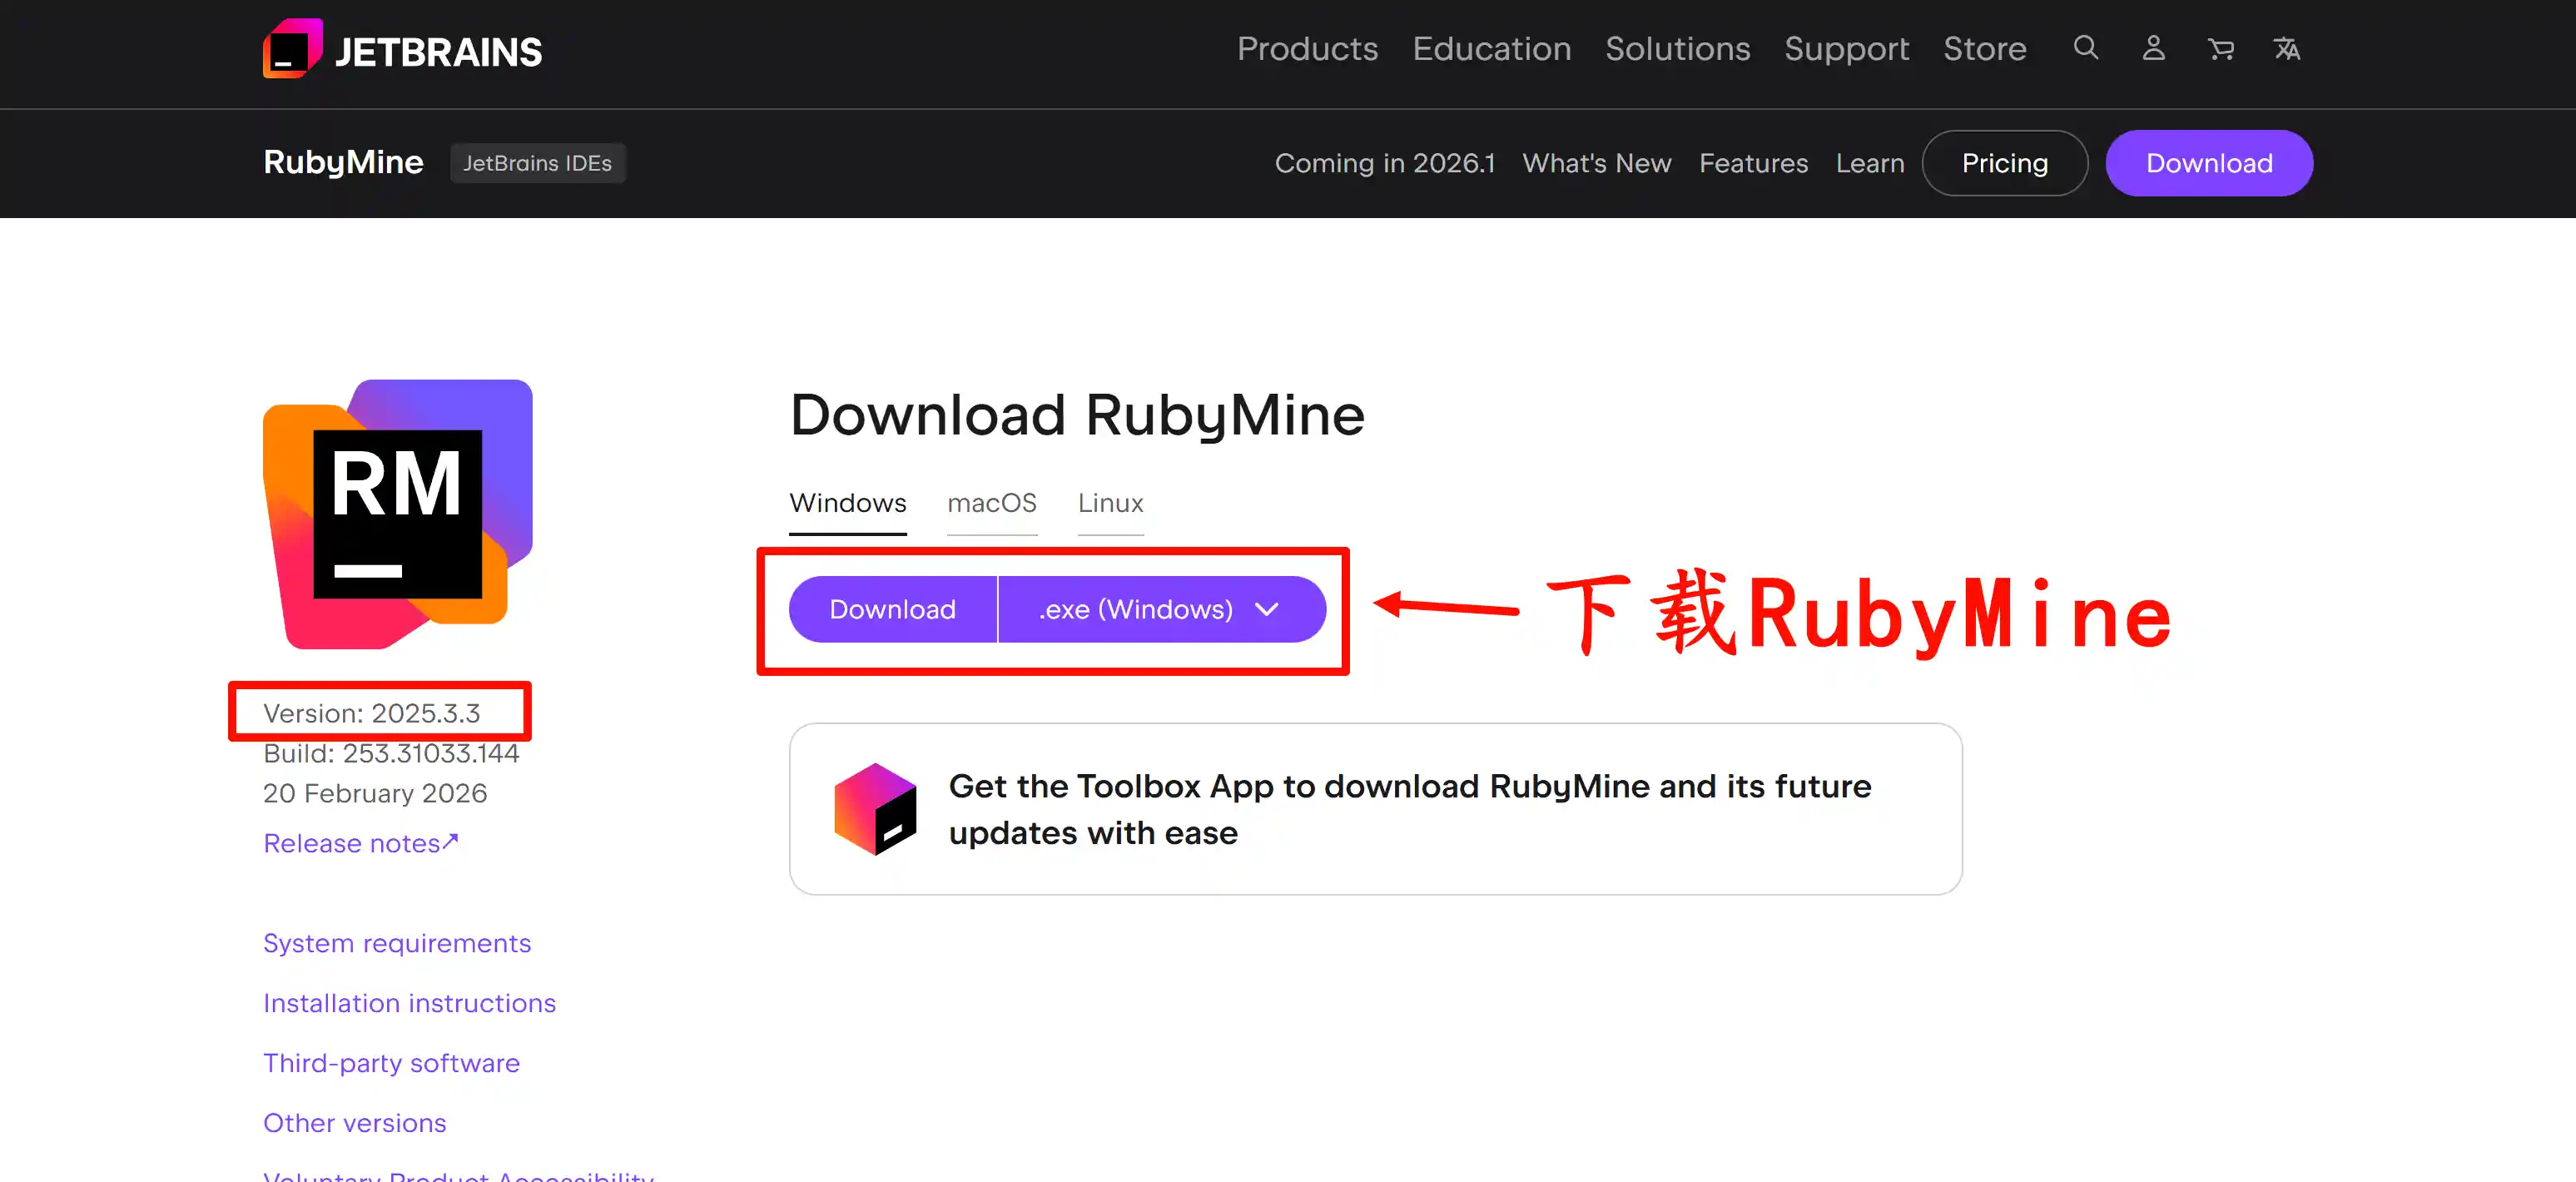Open the Pricing page

click(x=2004, y=163)
